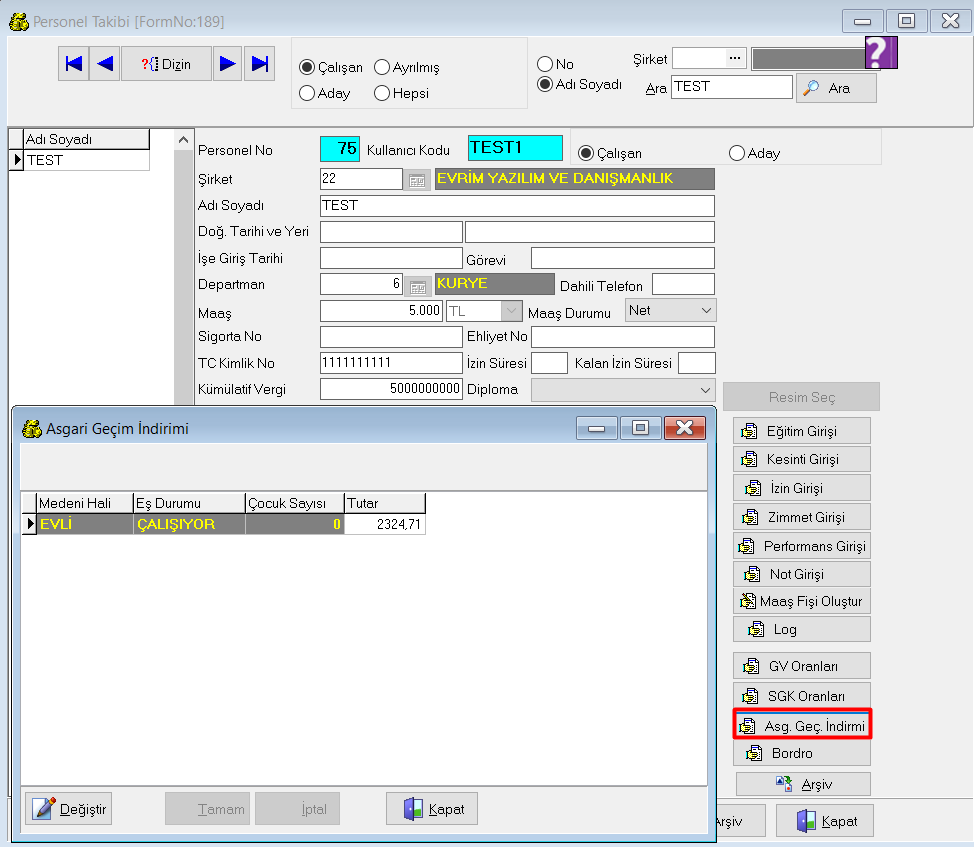Screen dimensions: 974x847
Task: Open Şirket picker icon next to 22
Action: pos(417,180)
